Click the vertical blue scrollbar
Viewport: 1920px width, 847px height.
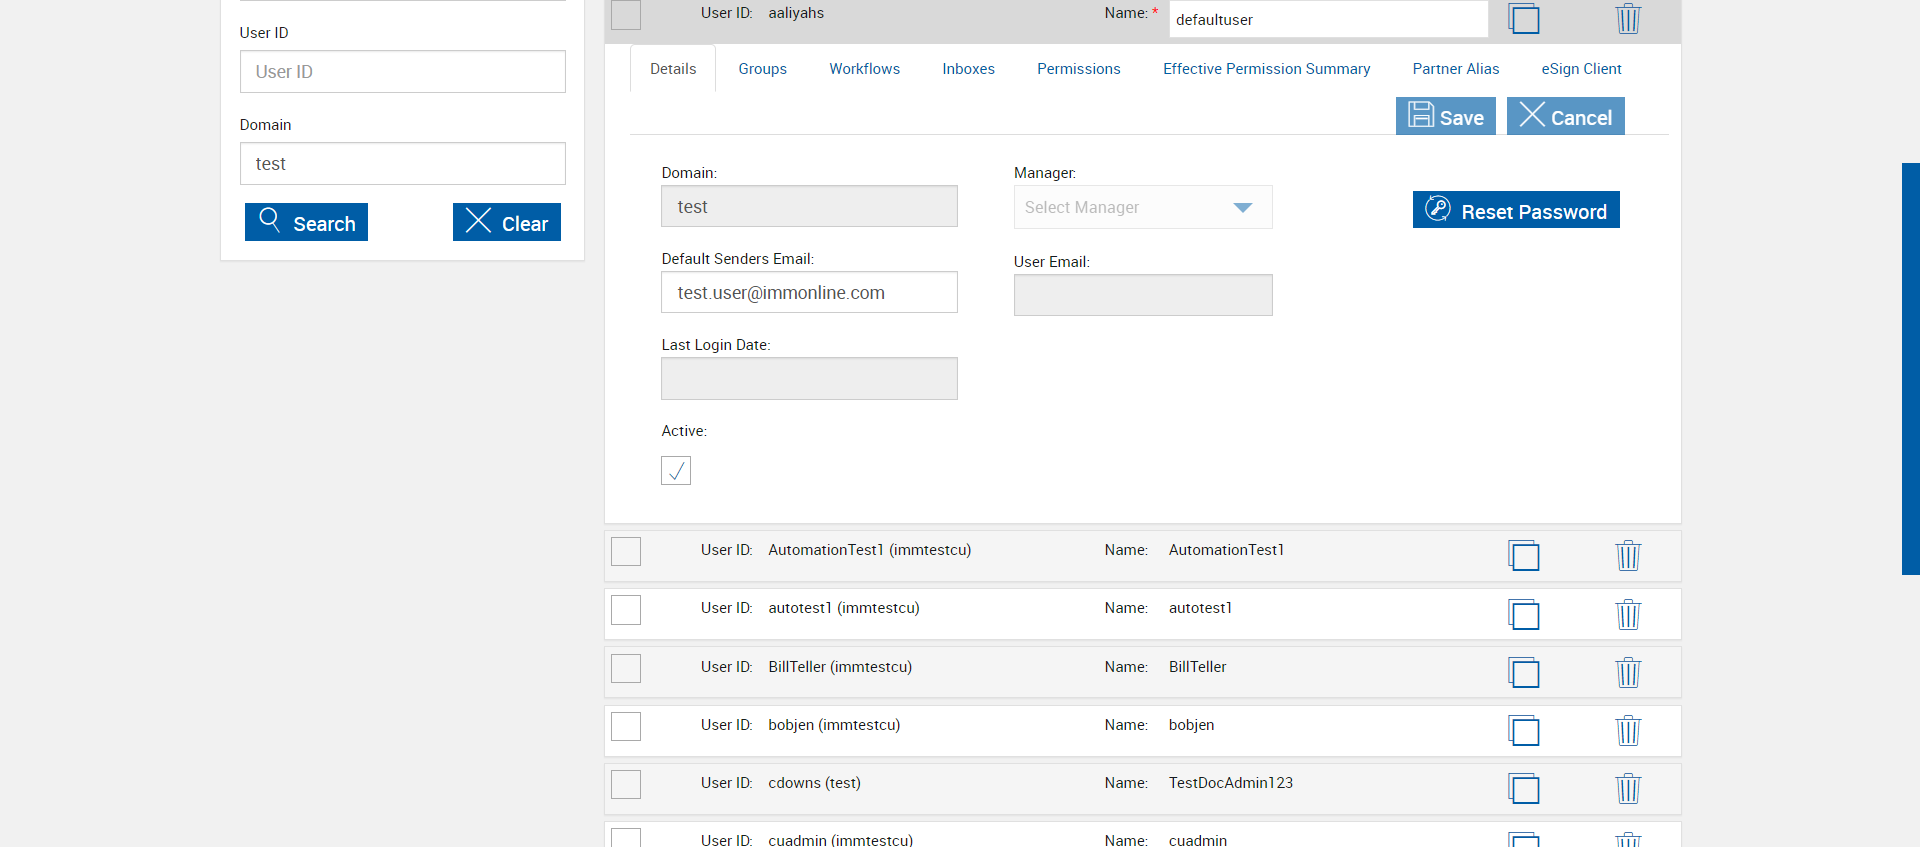pos(1910,368)
